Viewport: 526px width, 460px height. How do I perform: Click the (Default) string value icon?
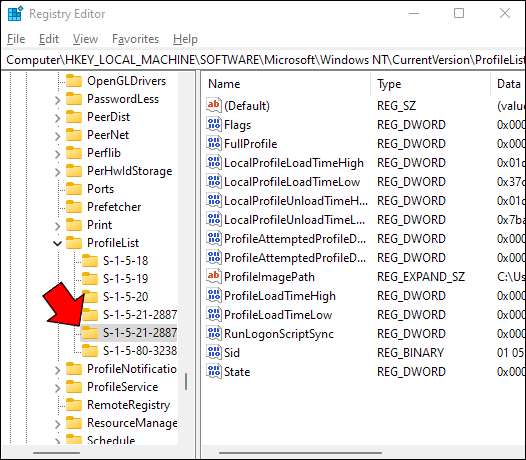pyautogui.click(x=214, y=105)
